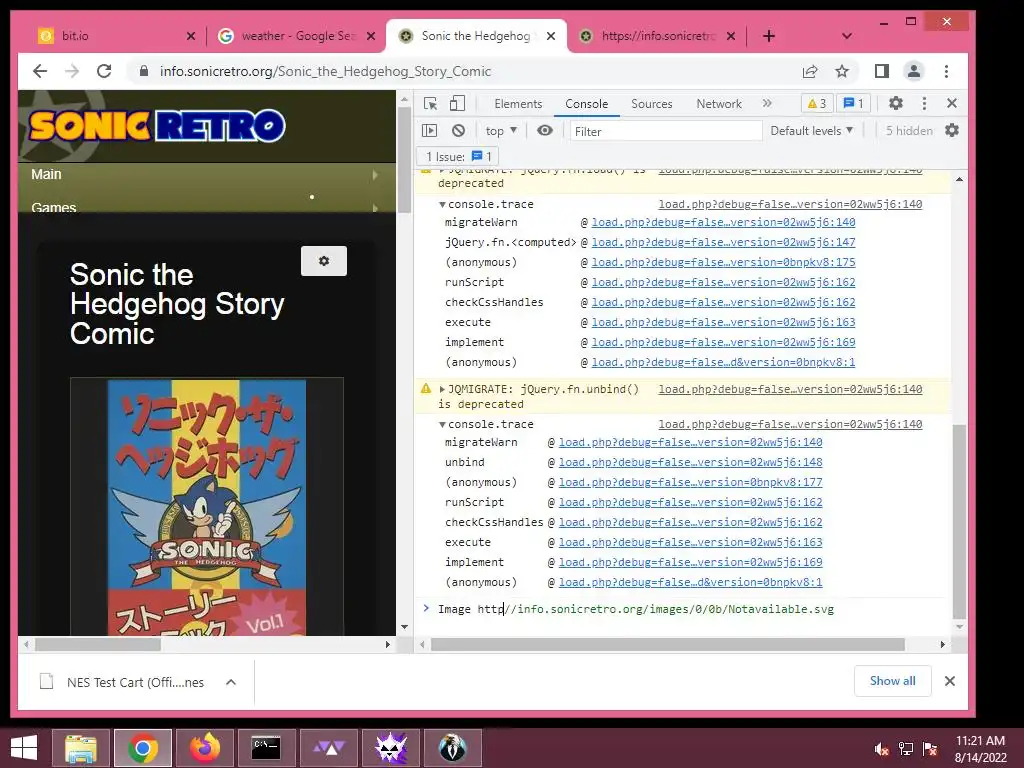The width and height of the screenshot is (1024, 768).
Task: Click 'Show all' downloads button
Action: click(x=892, y=681)
